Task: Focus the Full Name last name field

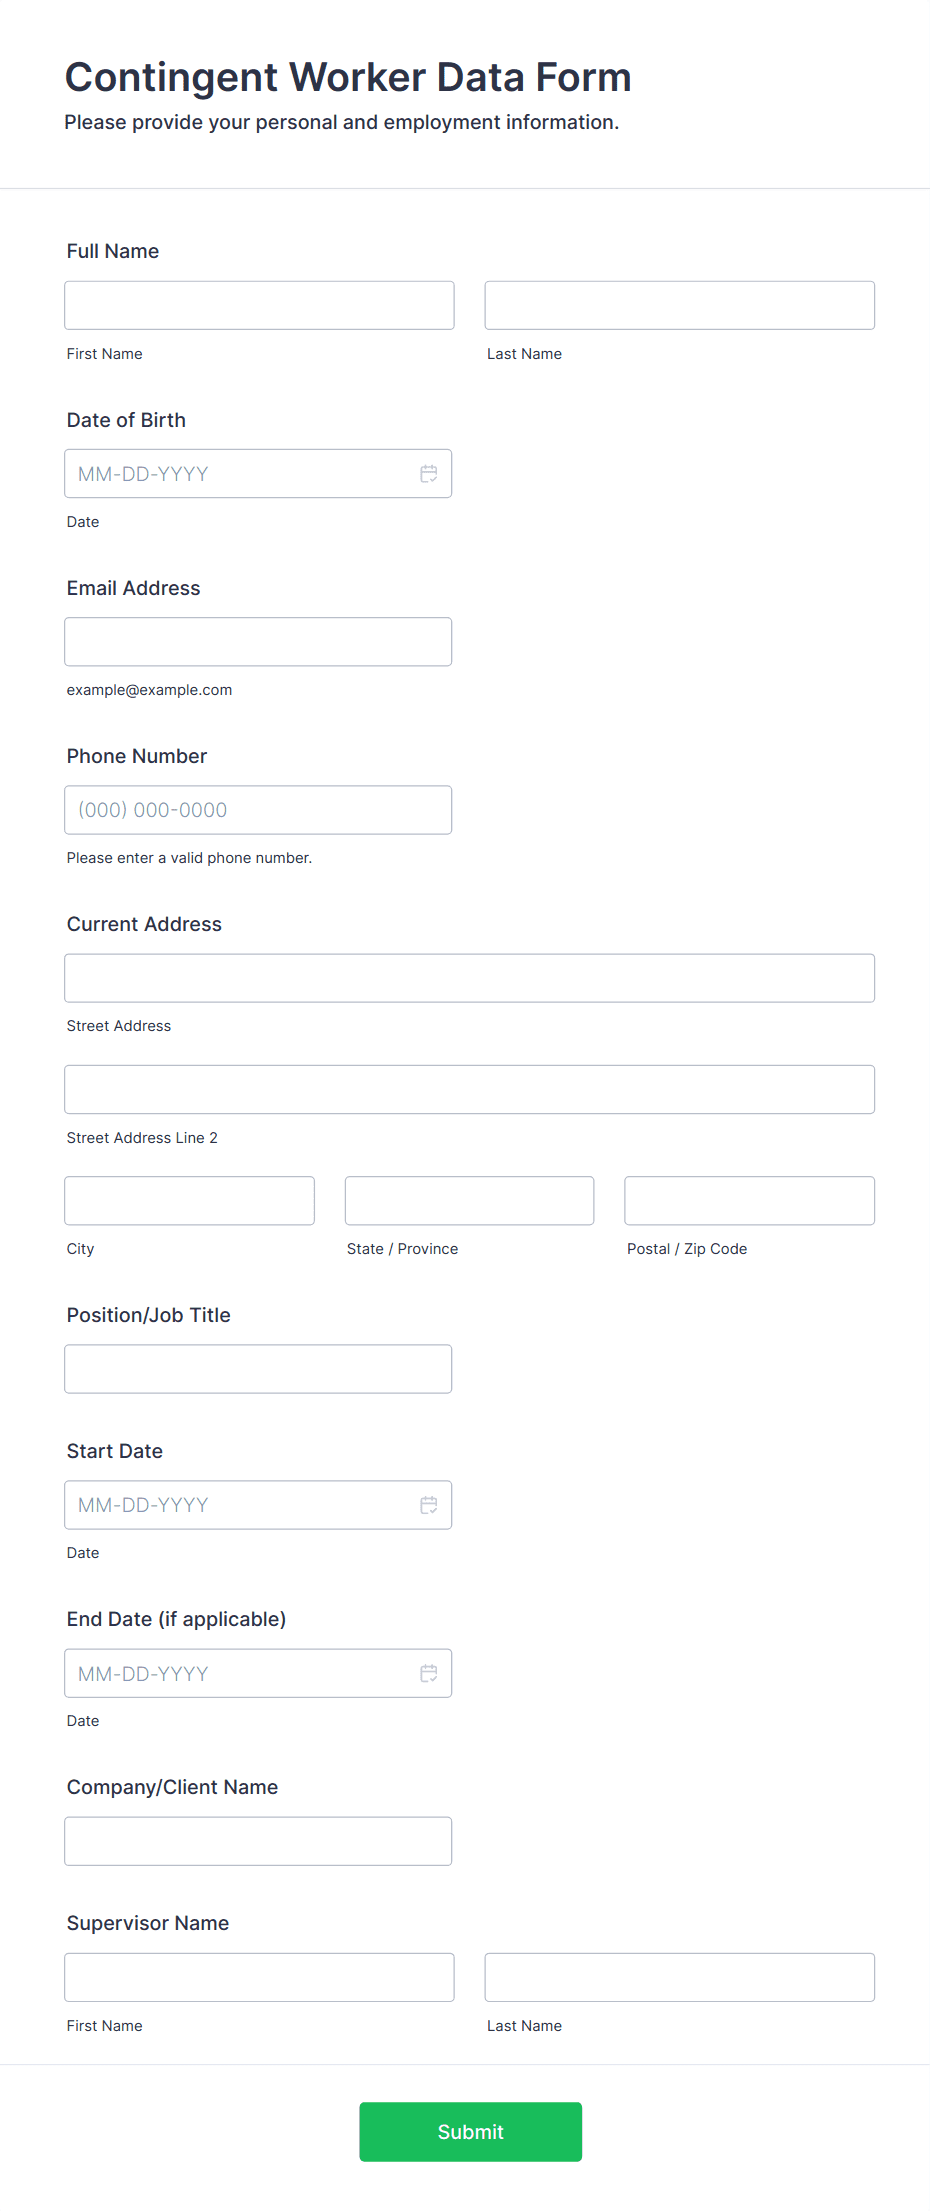Action: [679, 305]
